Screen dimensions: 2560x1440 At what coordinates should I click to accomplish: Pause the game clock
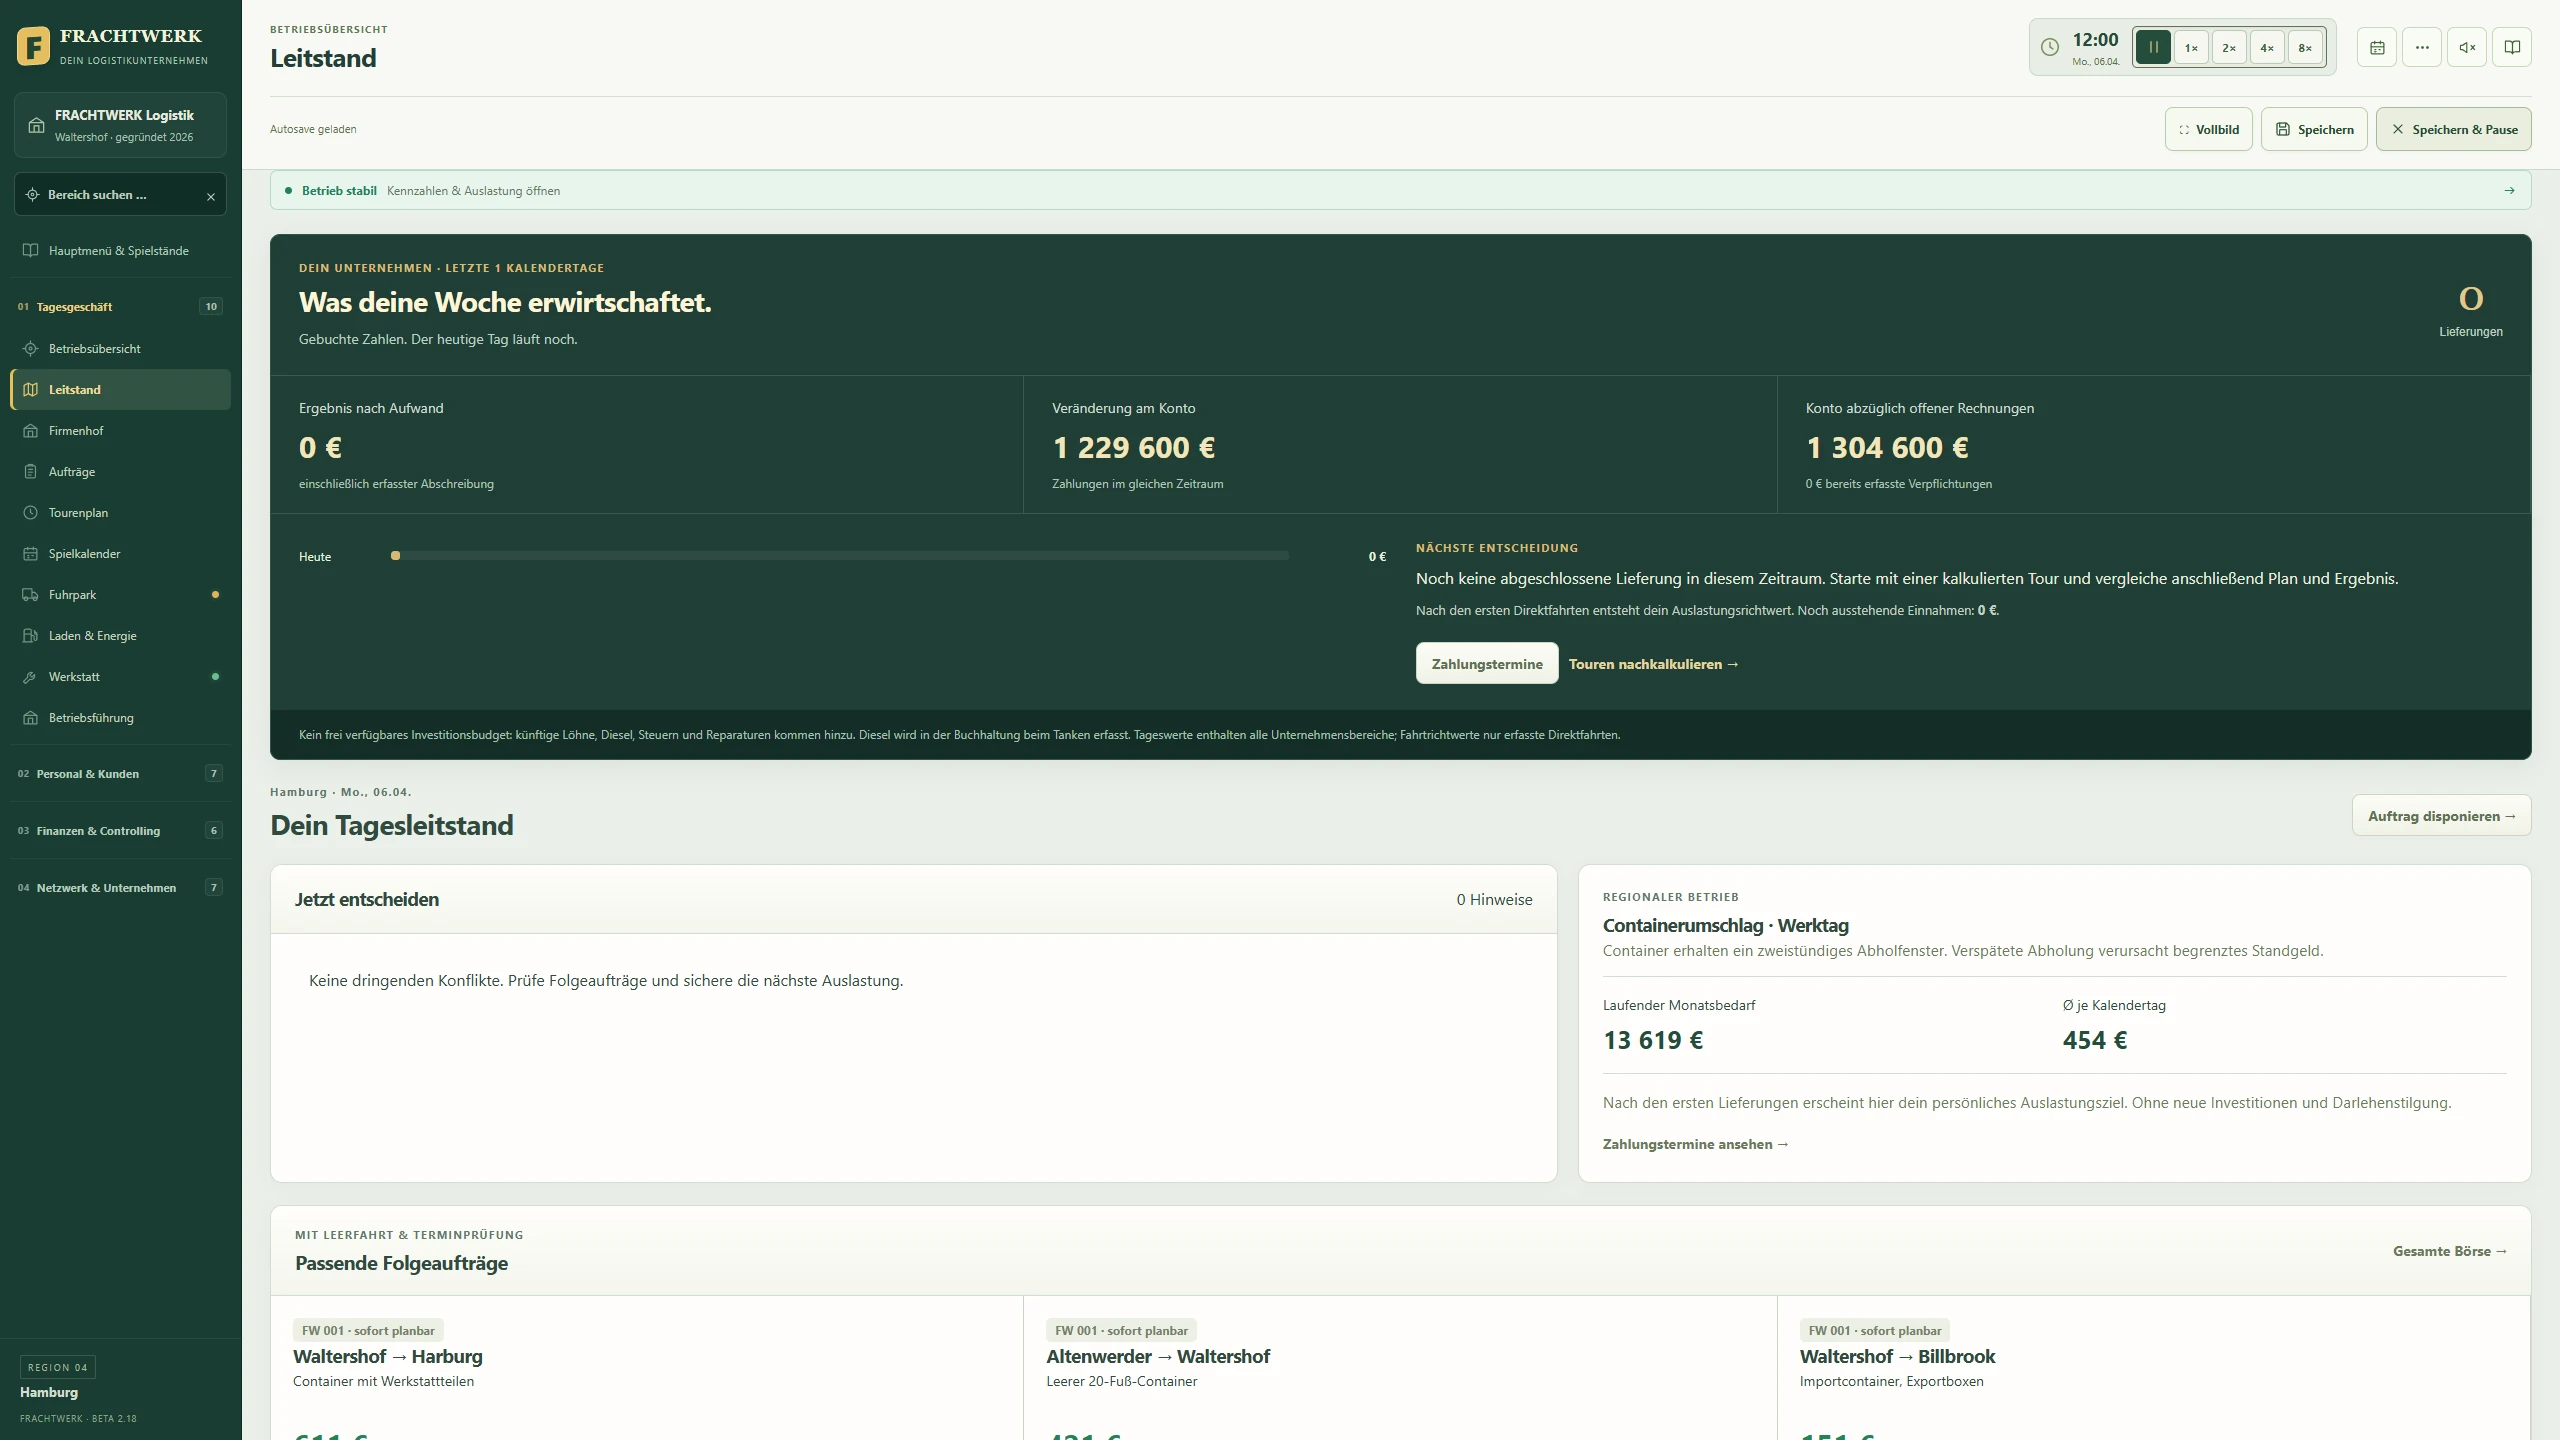[2153, 47]
